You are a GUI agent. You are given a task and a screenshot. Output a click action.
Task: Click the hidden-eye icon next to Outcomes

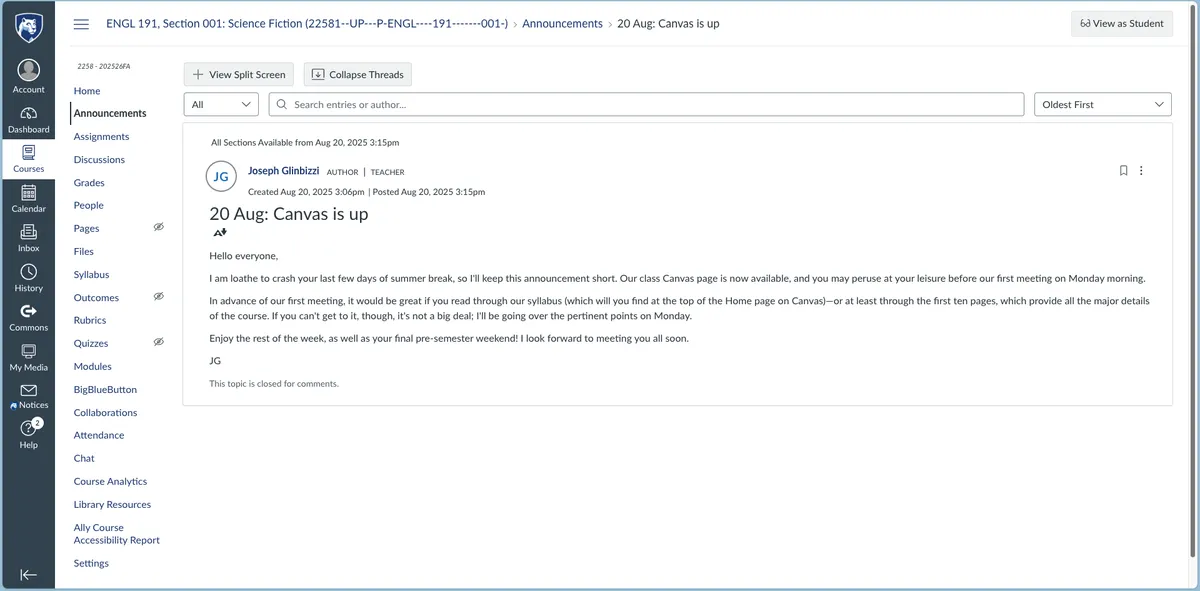click(x=158, y=297)
